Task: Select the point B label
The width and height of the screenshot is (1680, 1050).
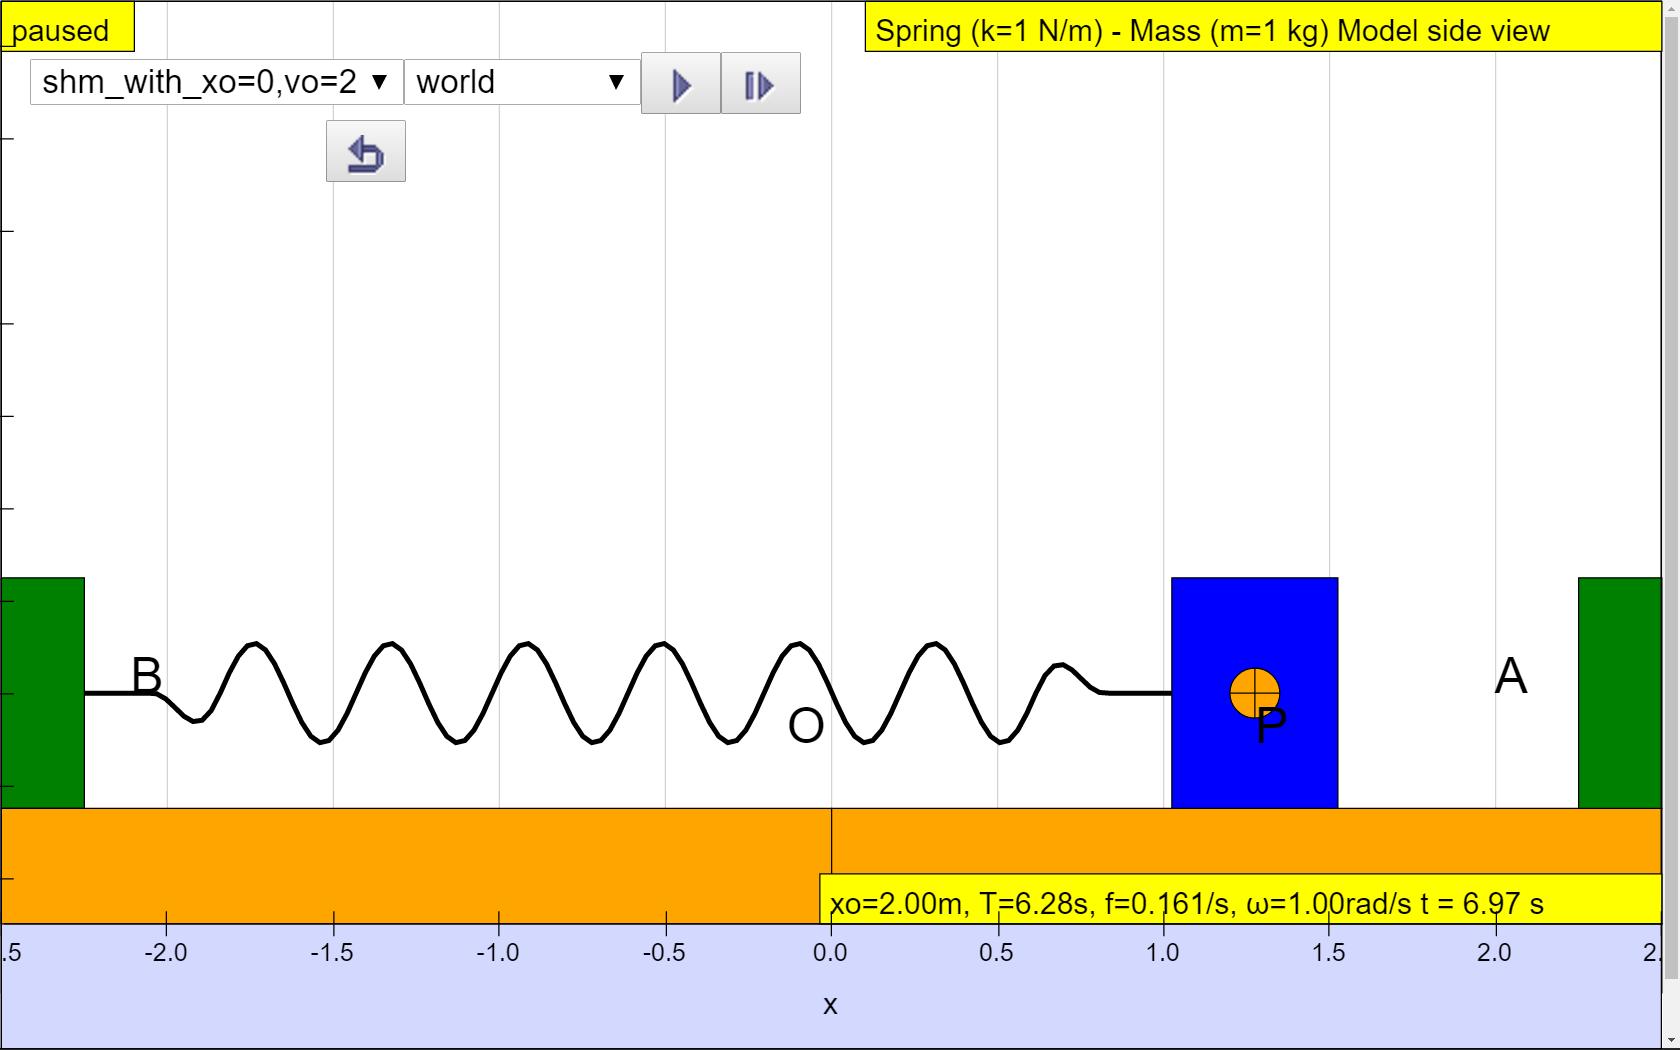Action: (x=146, y=675)
